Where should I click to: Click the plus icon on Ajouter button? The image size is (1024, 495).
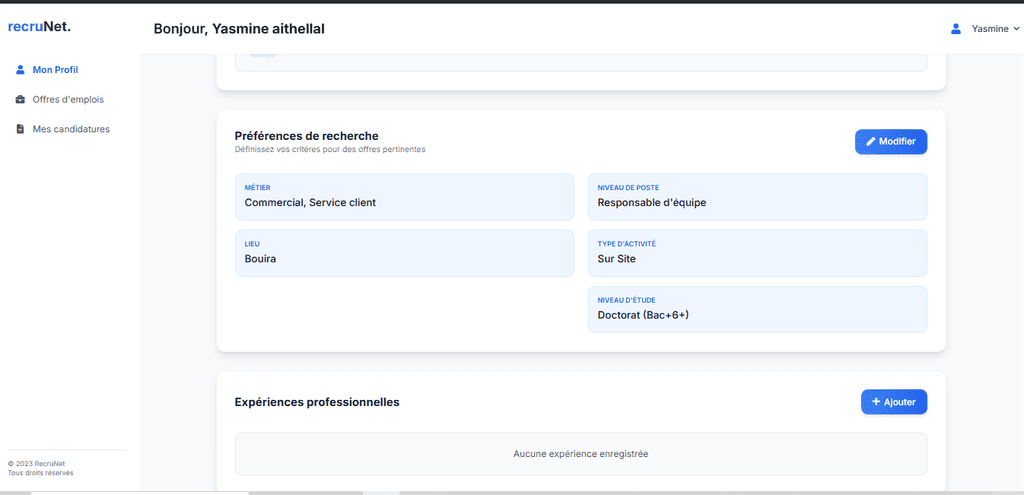(x=876, y=402)
